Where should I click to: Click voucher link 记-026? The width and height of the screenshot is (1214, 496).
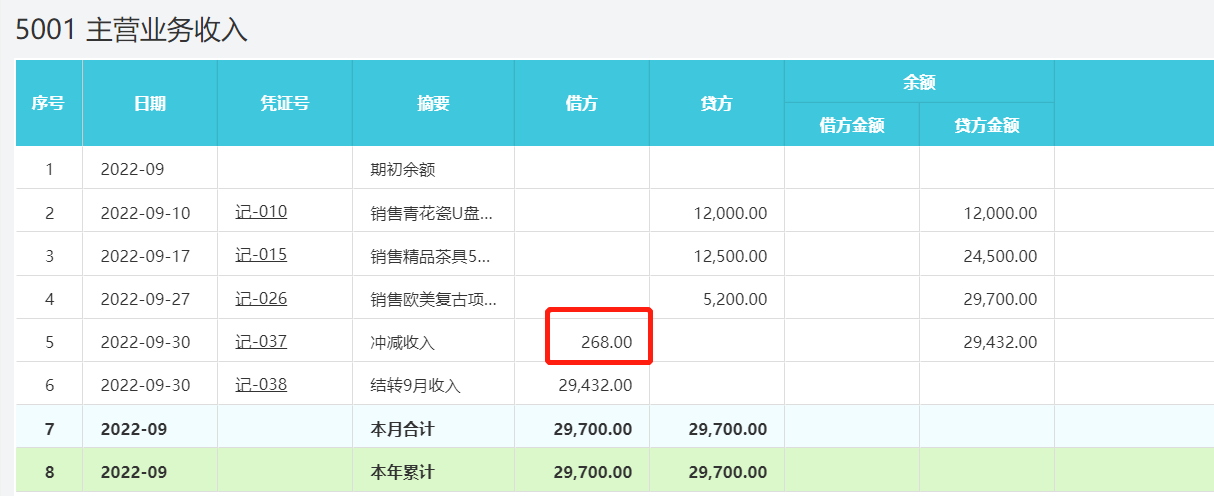[x=261, y=298]
